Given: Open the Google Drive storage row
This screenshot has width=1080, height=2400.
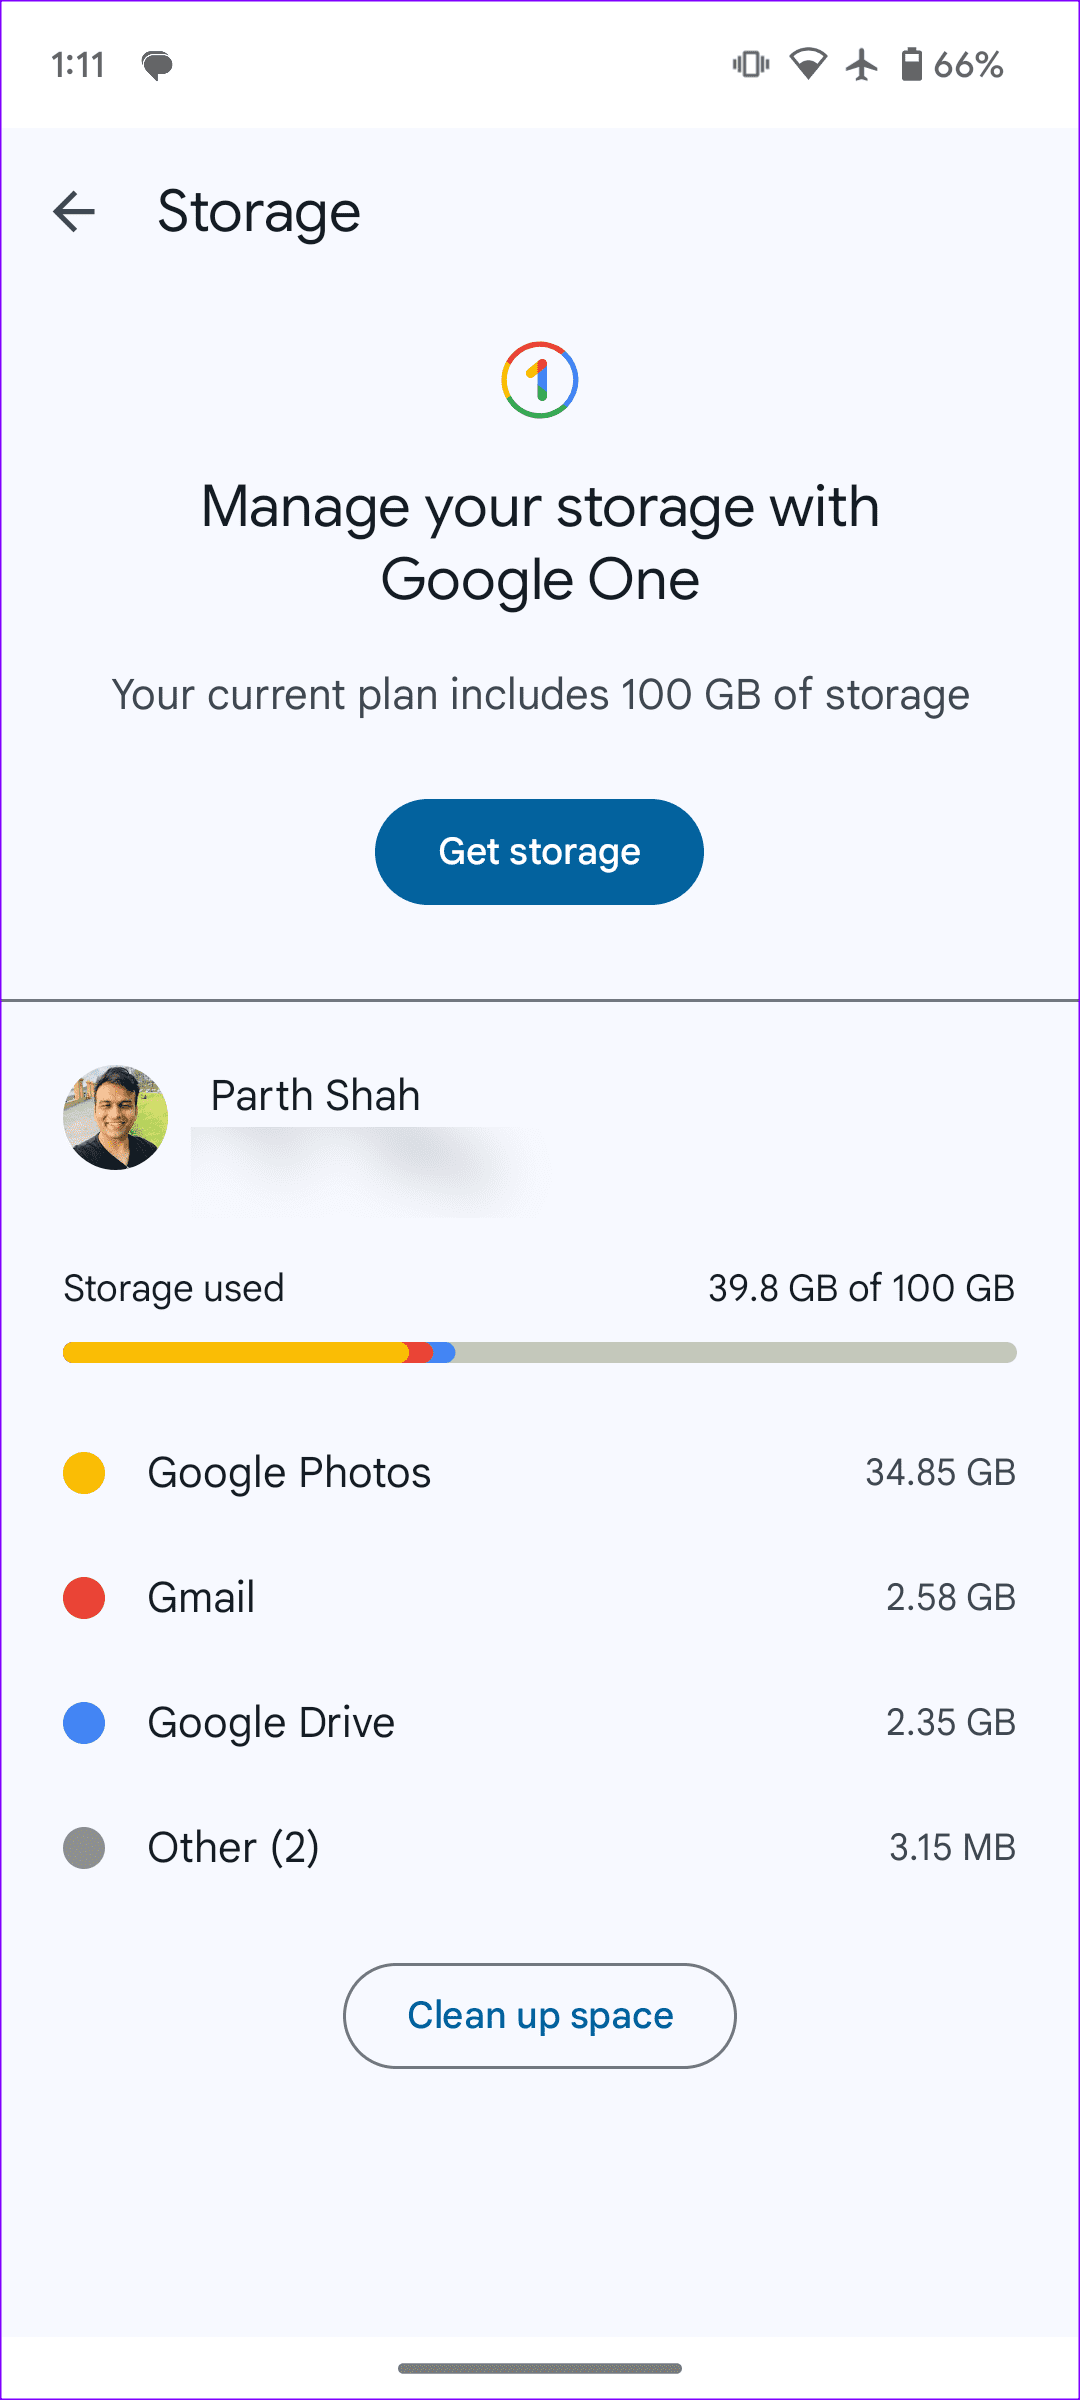Looking at the screenshot, I should point(540,1723).
